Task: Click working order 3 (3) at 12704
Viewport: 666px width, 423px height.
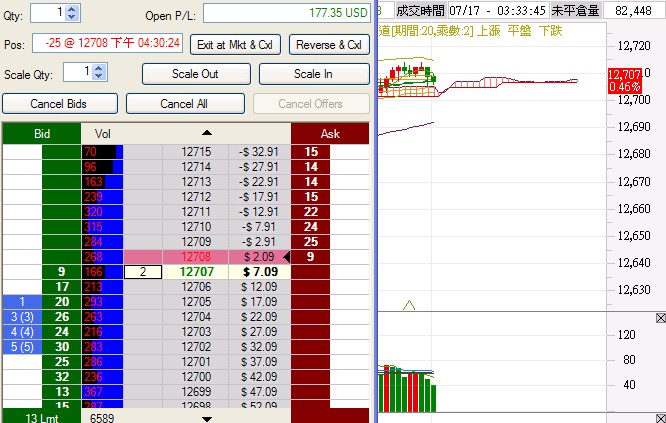Action: point(22,317)
